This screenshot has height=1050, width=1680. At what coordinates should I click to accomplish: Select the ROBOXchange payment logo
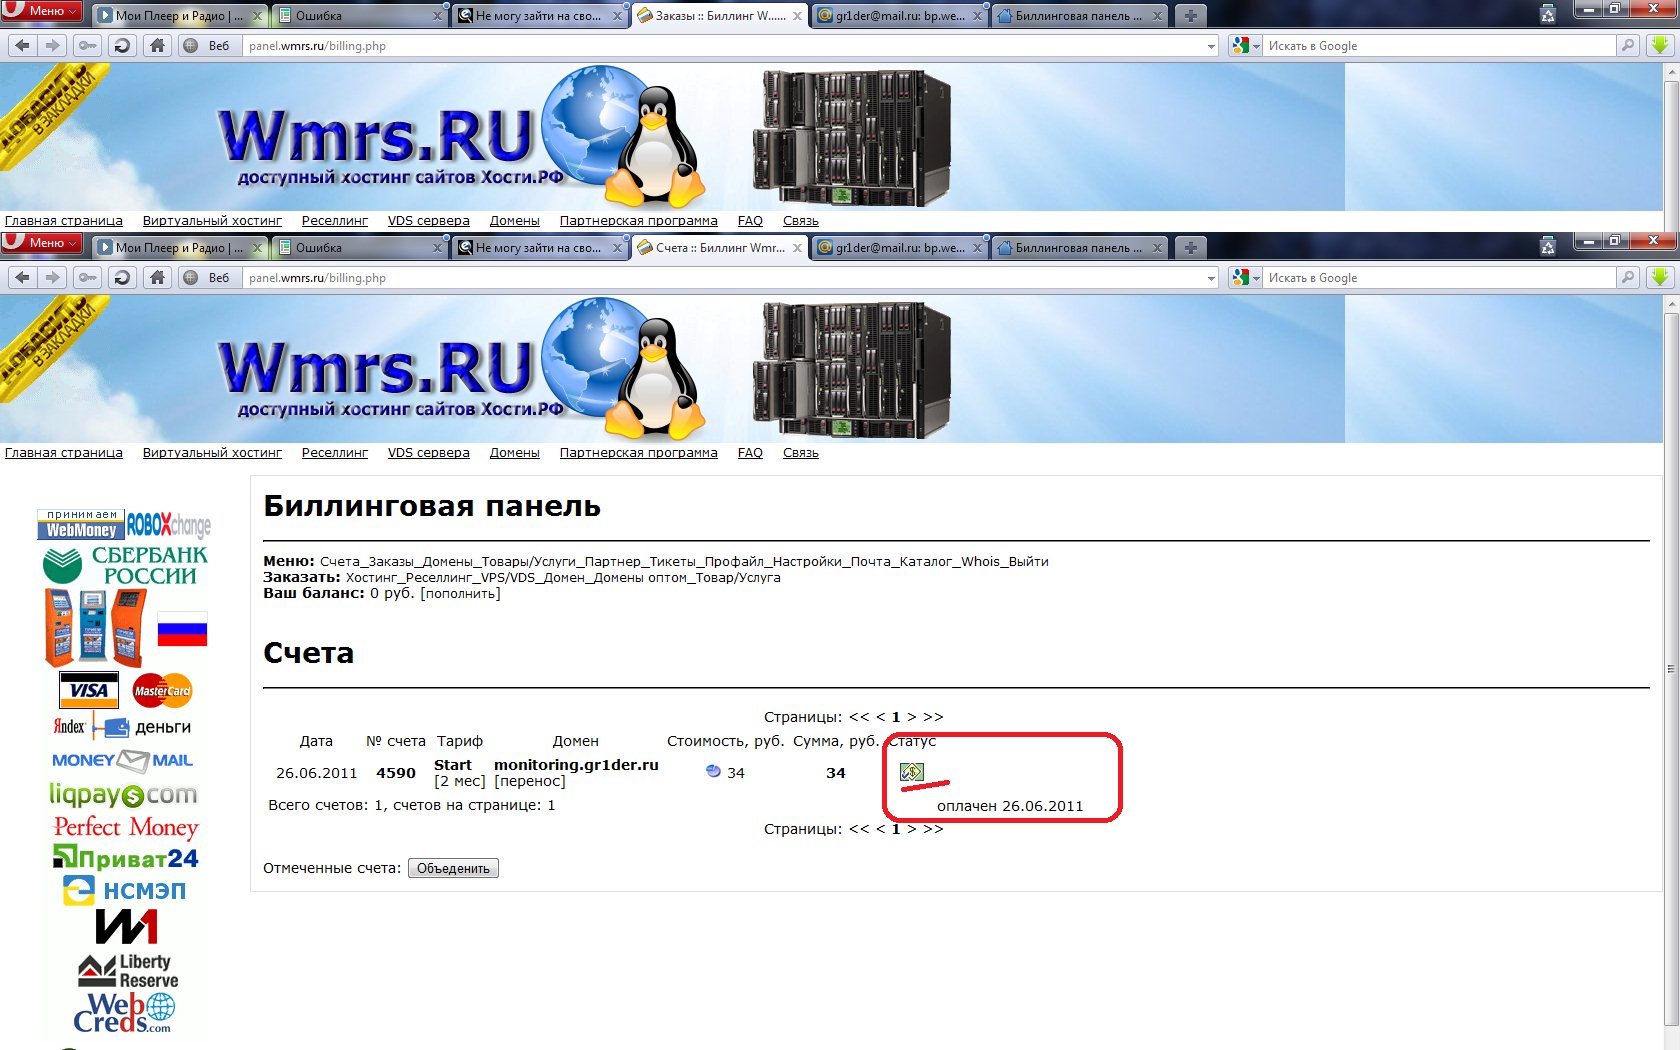coord(168,524)
